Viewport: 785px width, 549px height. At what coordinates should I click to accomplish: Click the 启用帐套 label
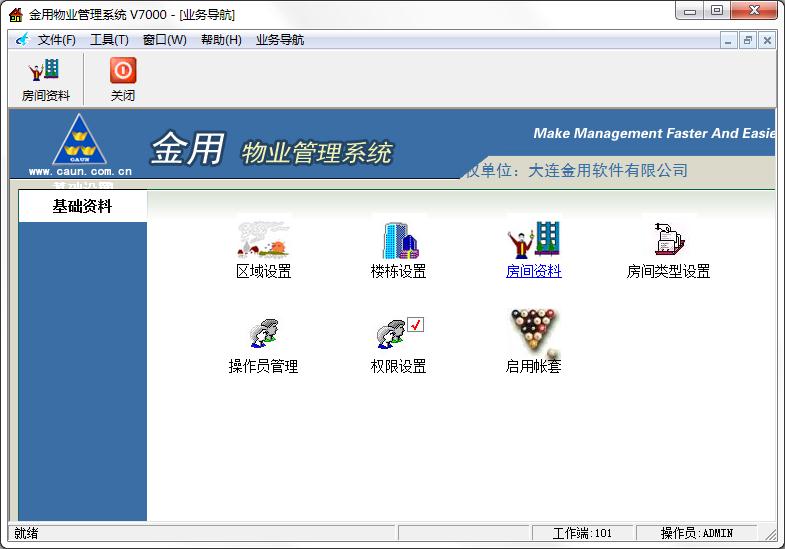tap(534, 366)
